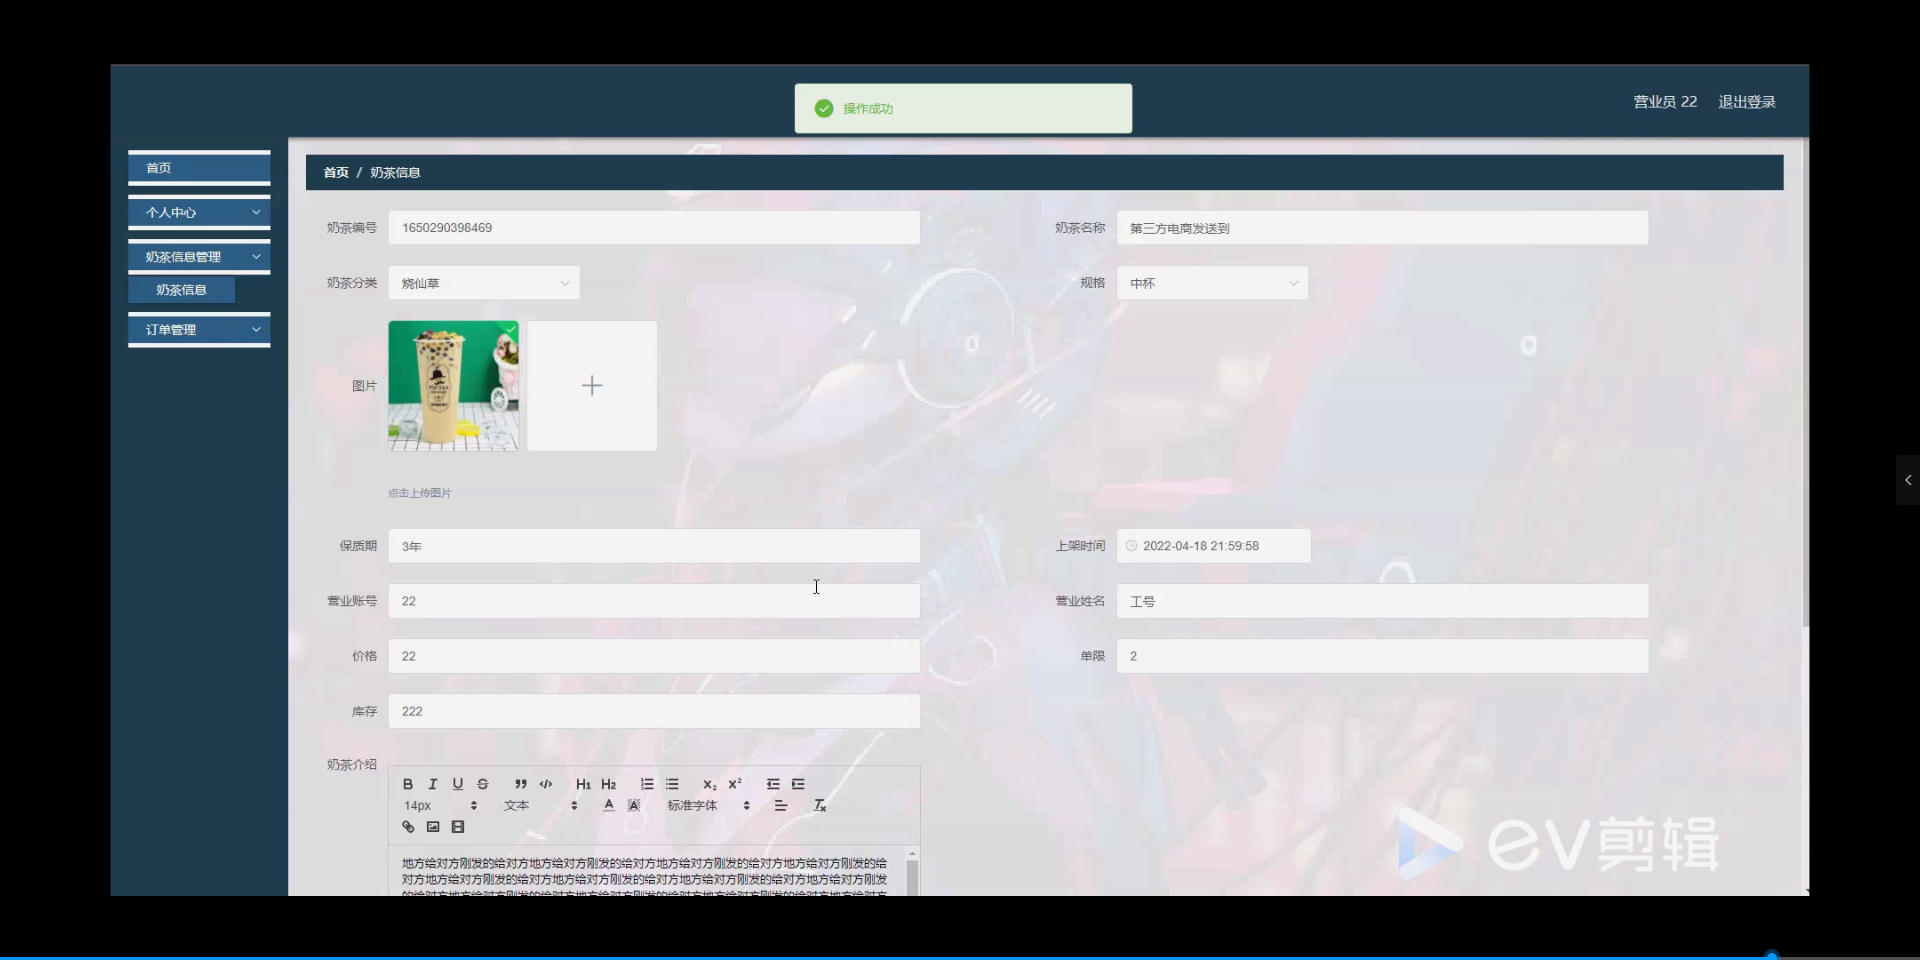Toggle the bullet list formatting
The width and height of the screenshot is (1920, 960).
pos(673,784)
